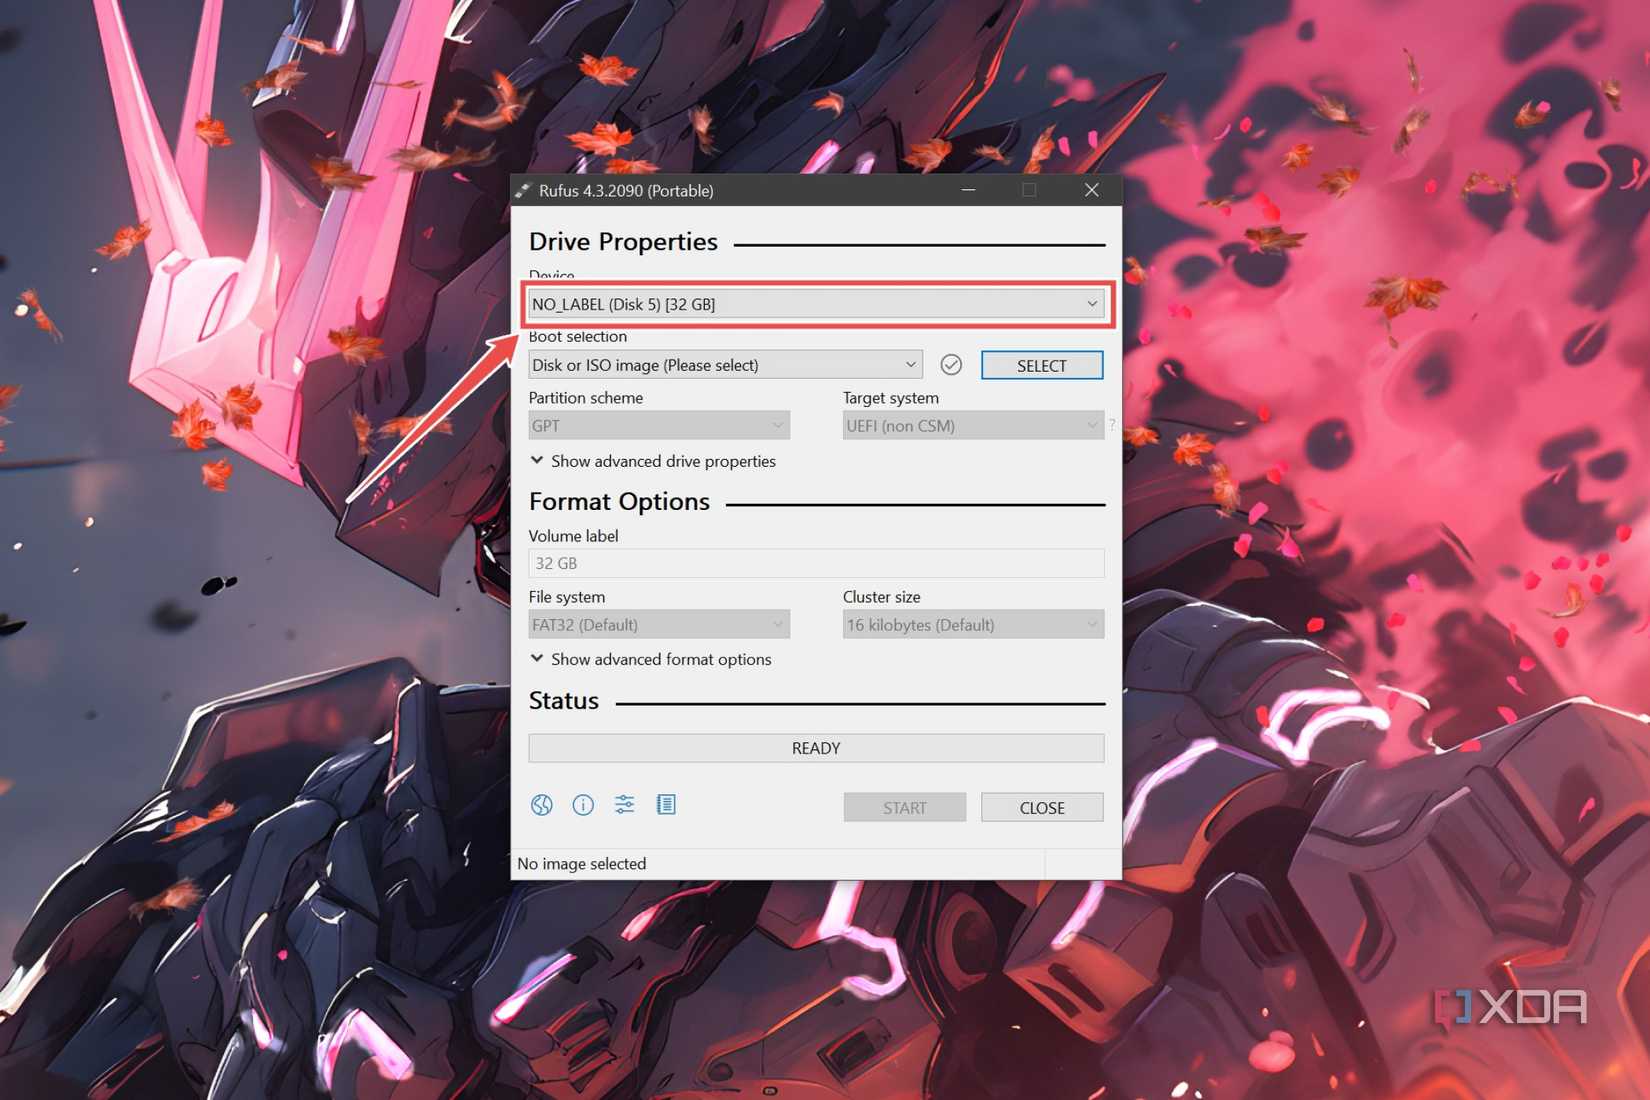The width and height of the screenshot is (1650, 1100).
Task: Open the language globe icon
Action: [x=542, y=805]
